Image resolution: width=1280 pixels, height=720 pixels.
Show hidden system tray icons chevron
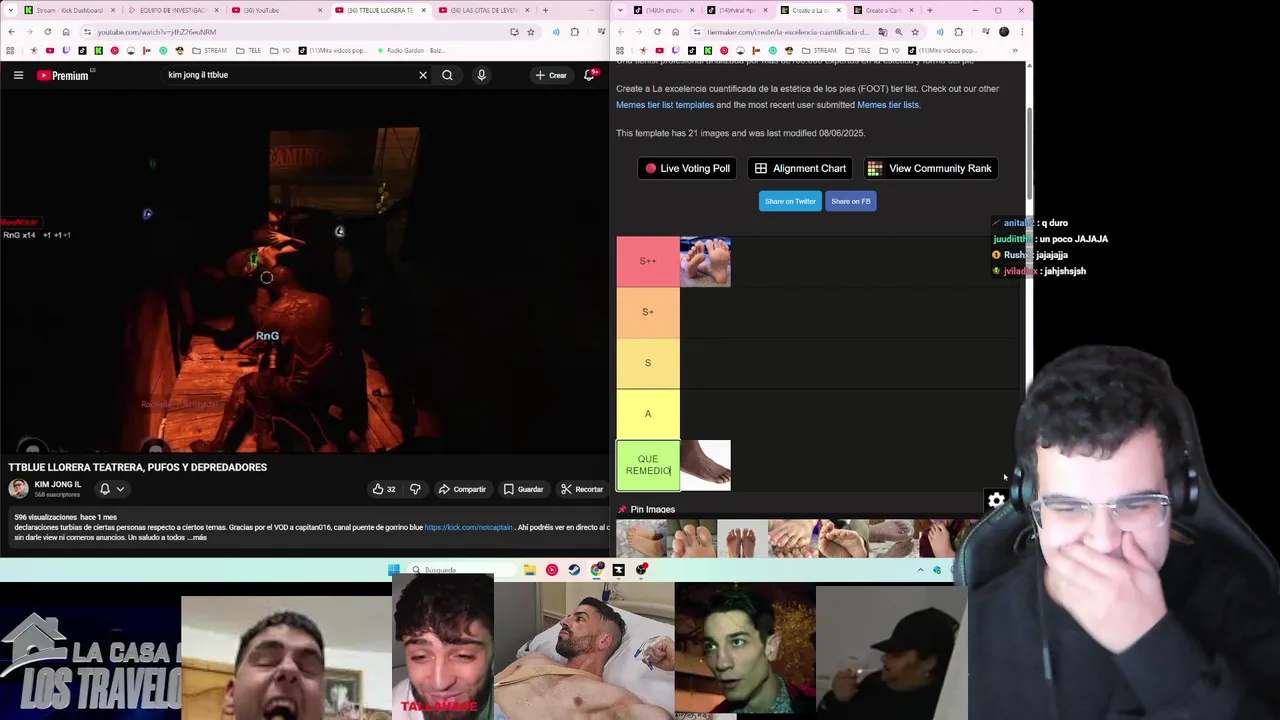[x=920, y=570]
